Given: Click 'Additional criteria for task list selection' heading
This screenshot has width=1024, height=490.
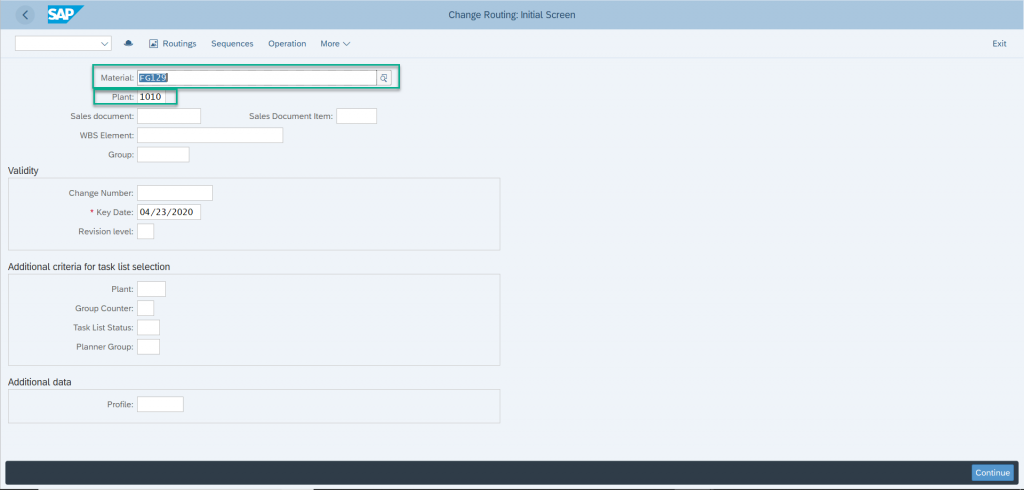Looking at the screenshot, I should (x=89, y=267).
